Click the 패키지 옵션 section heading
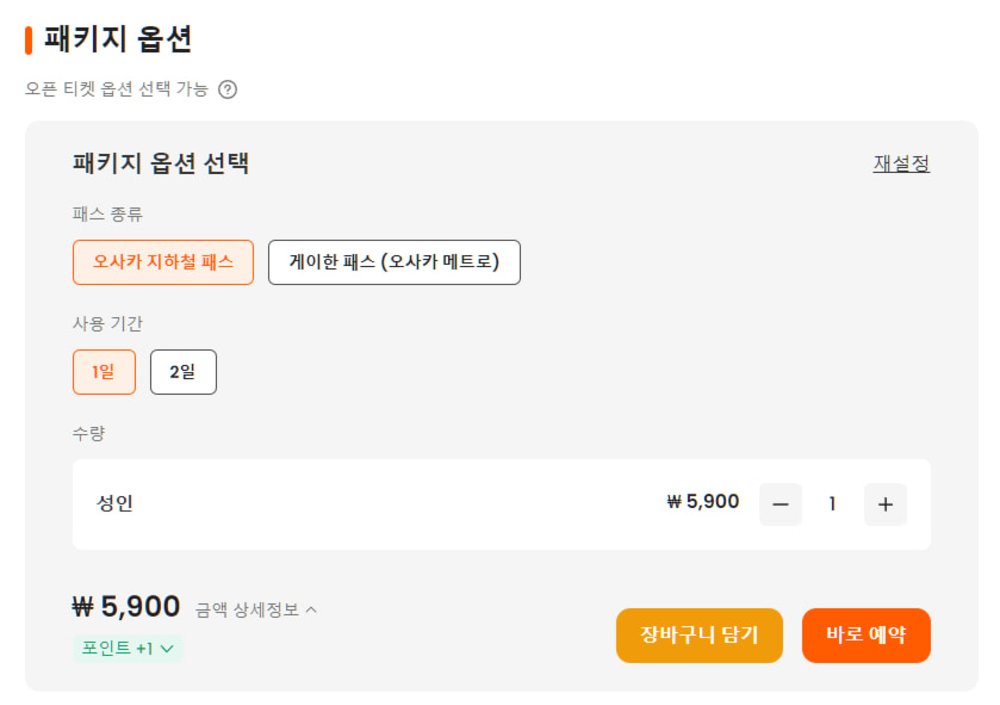 (x=117, y=40)
